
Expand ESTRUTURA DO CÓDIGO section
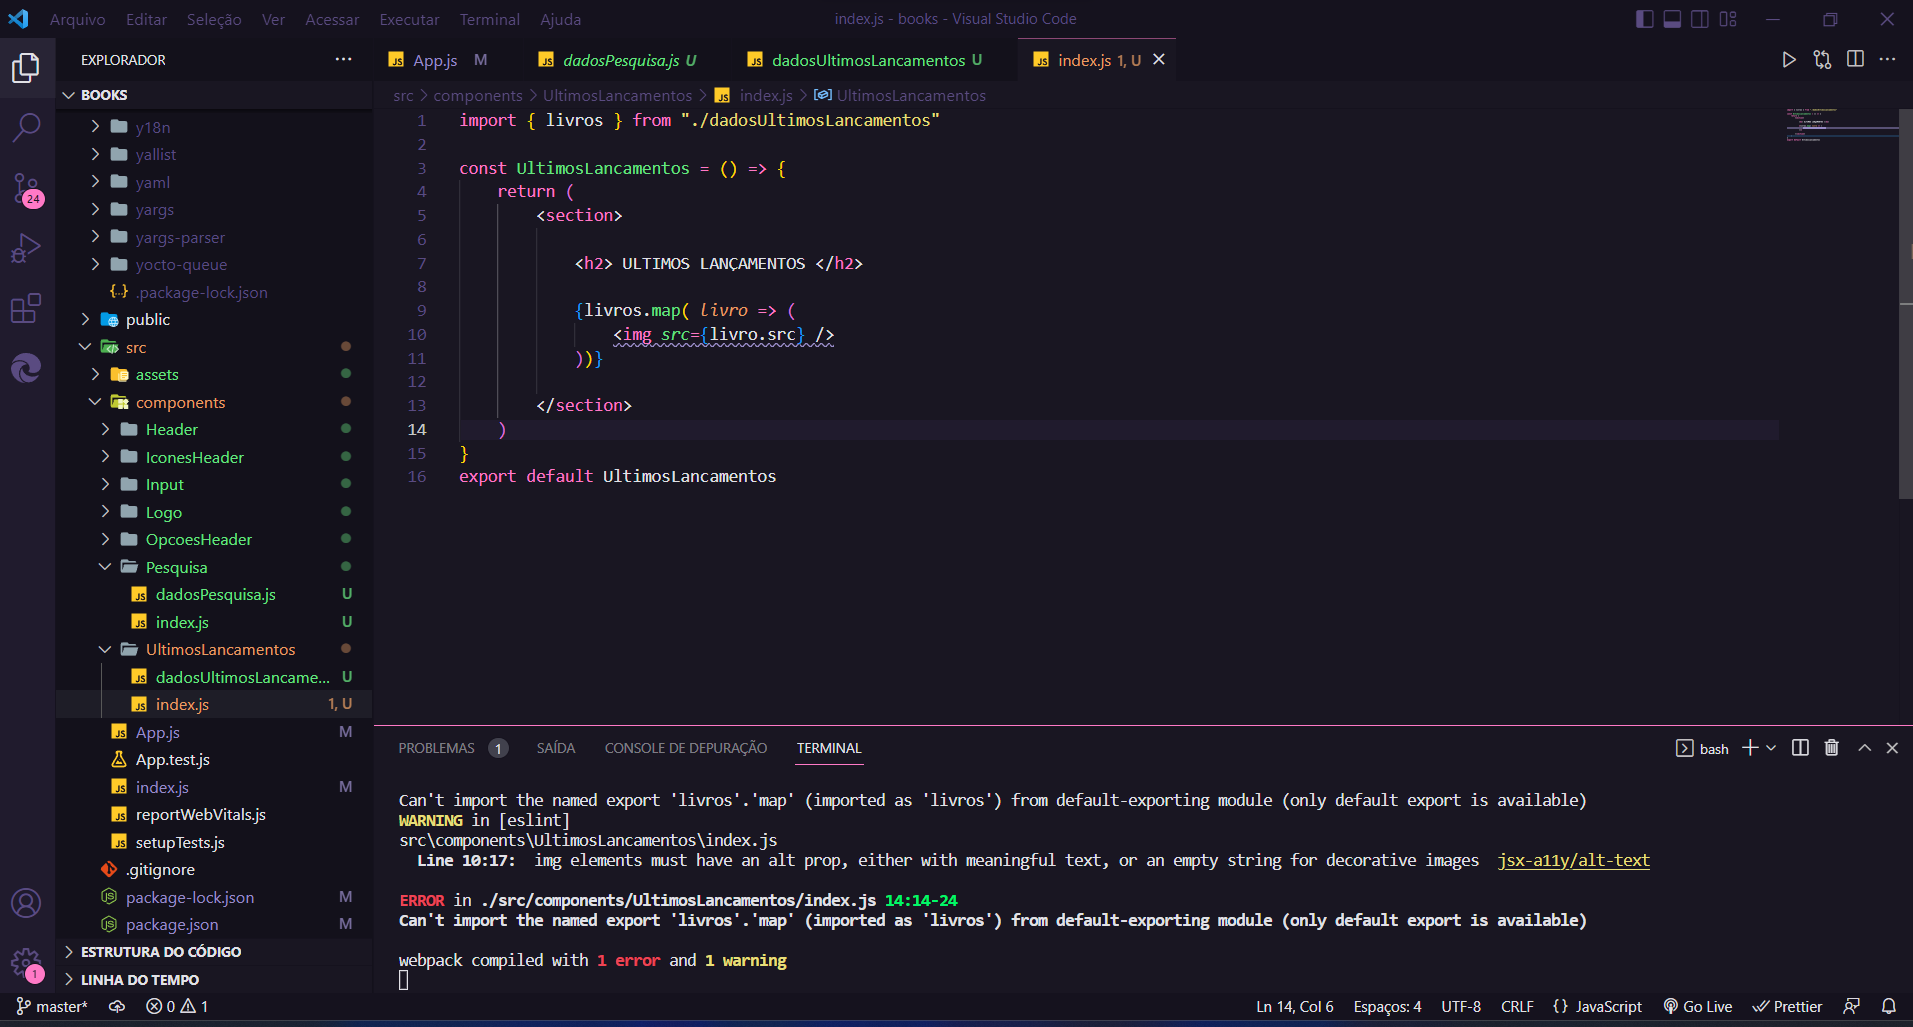(x=160, y=952)
